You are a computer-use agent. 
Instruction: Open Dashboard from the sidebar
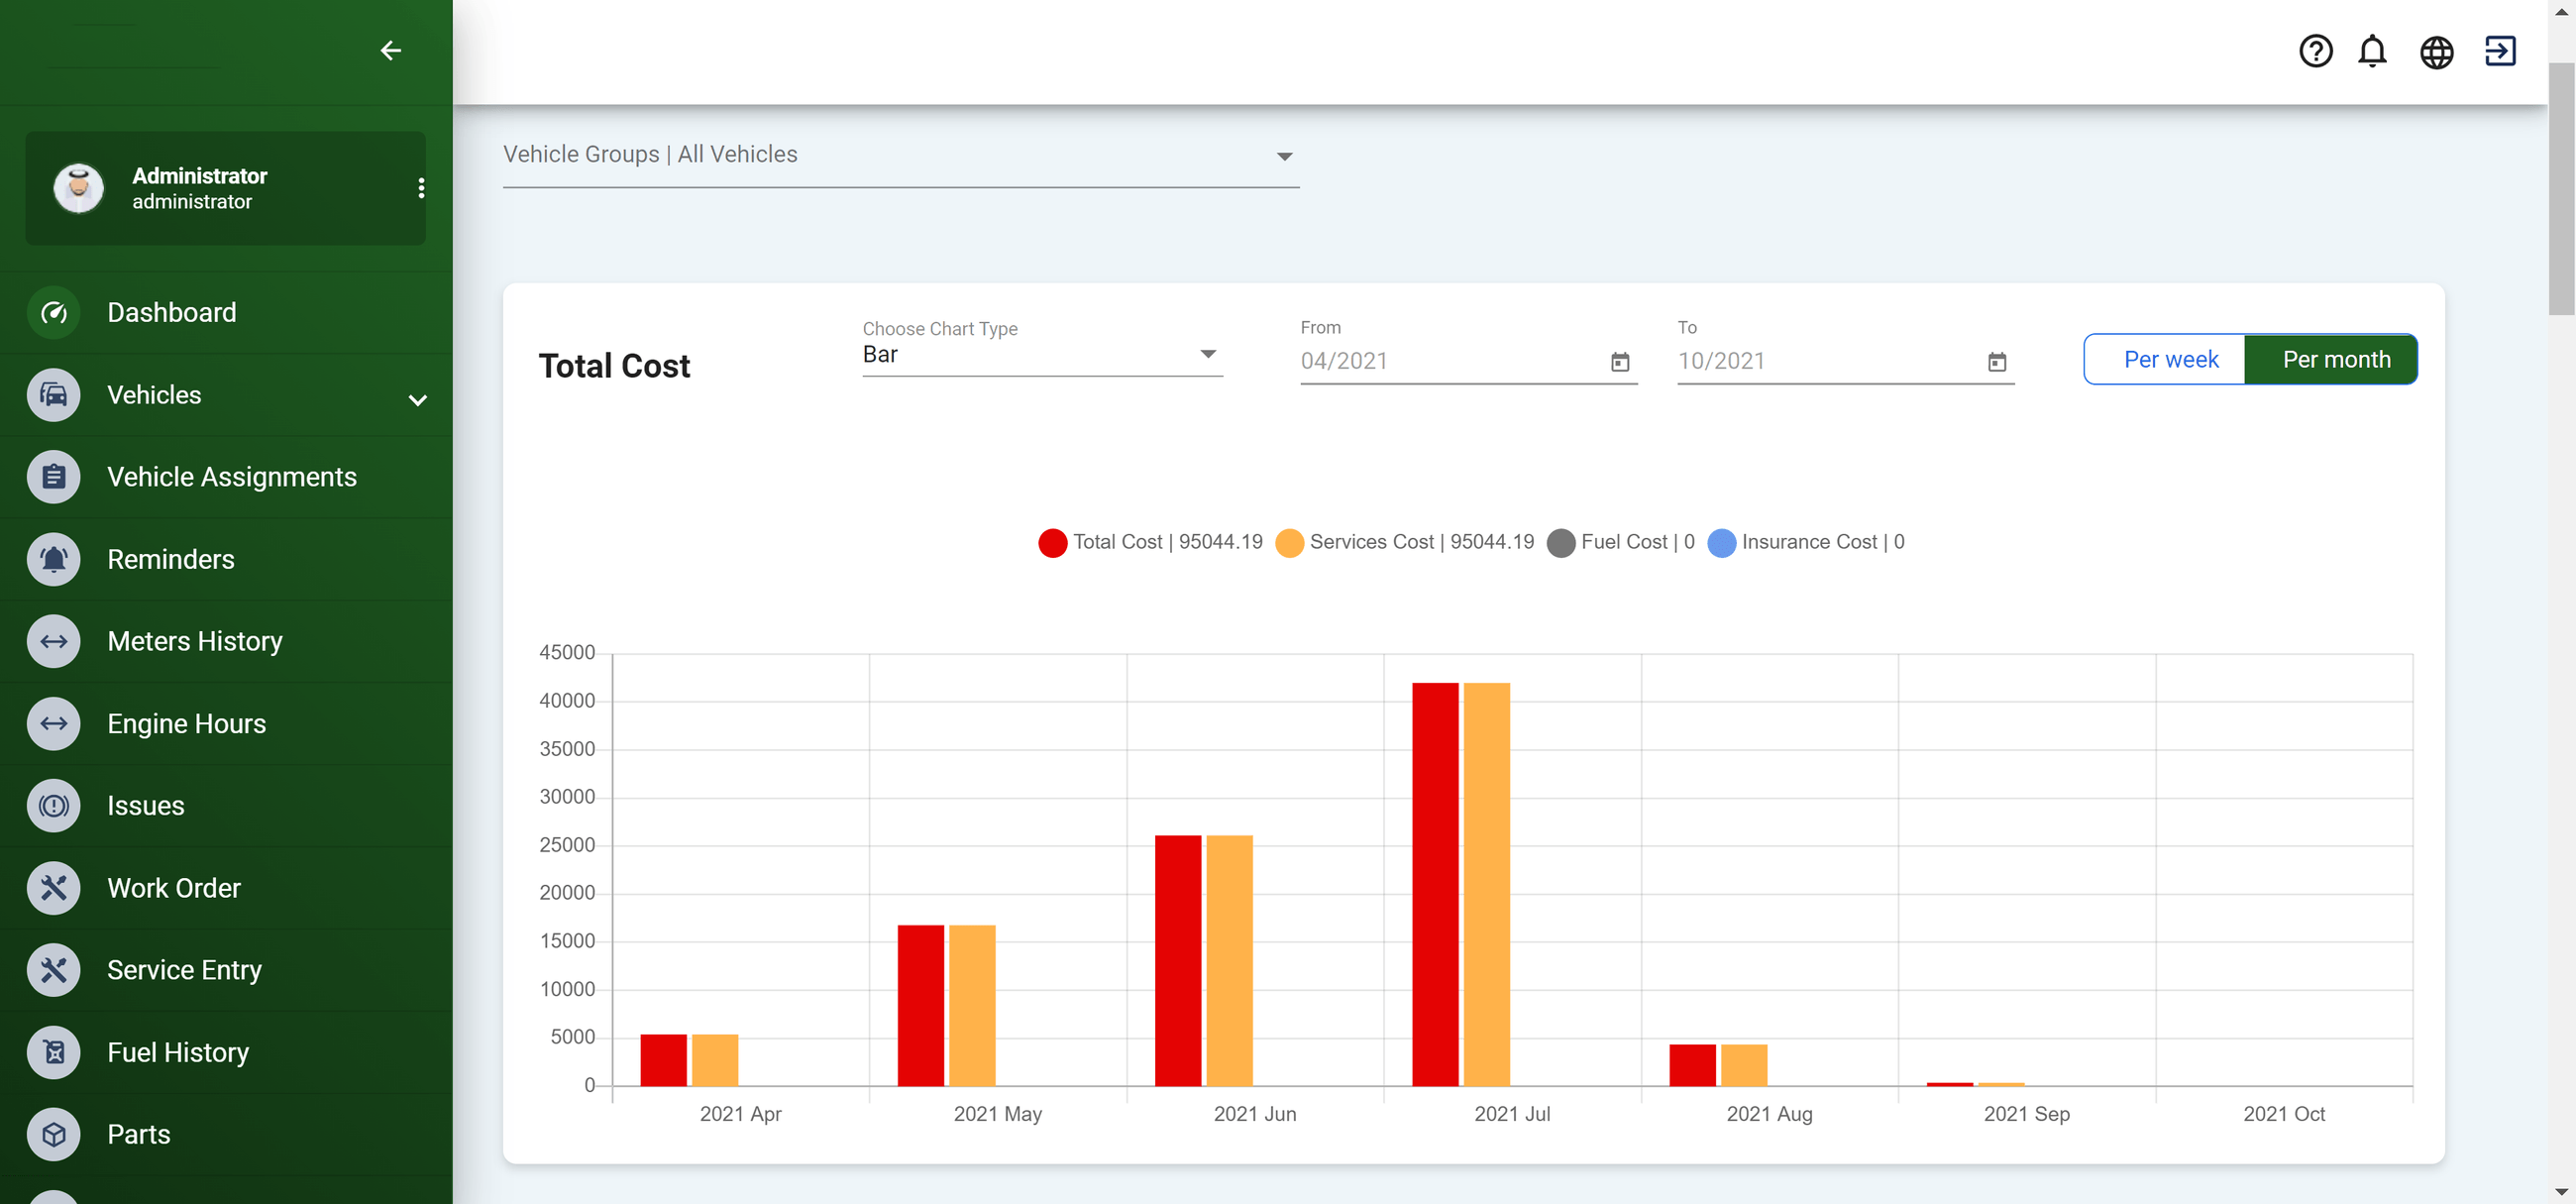tap(171, 313)
